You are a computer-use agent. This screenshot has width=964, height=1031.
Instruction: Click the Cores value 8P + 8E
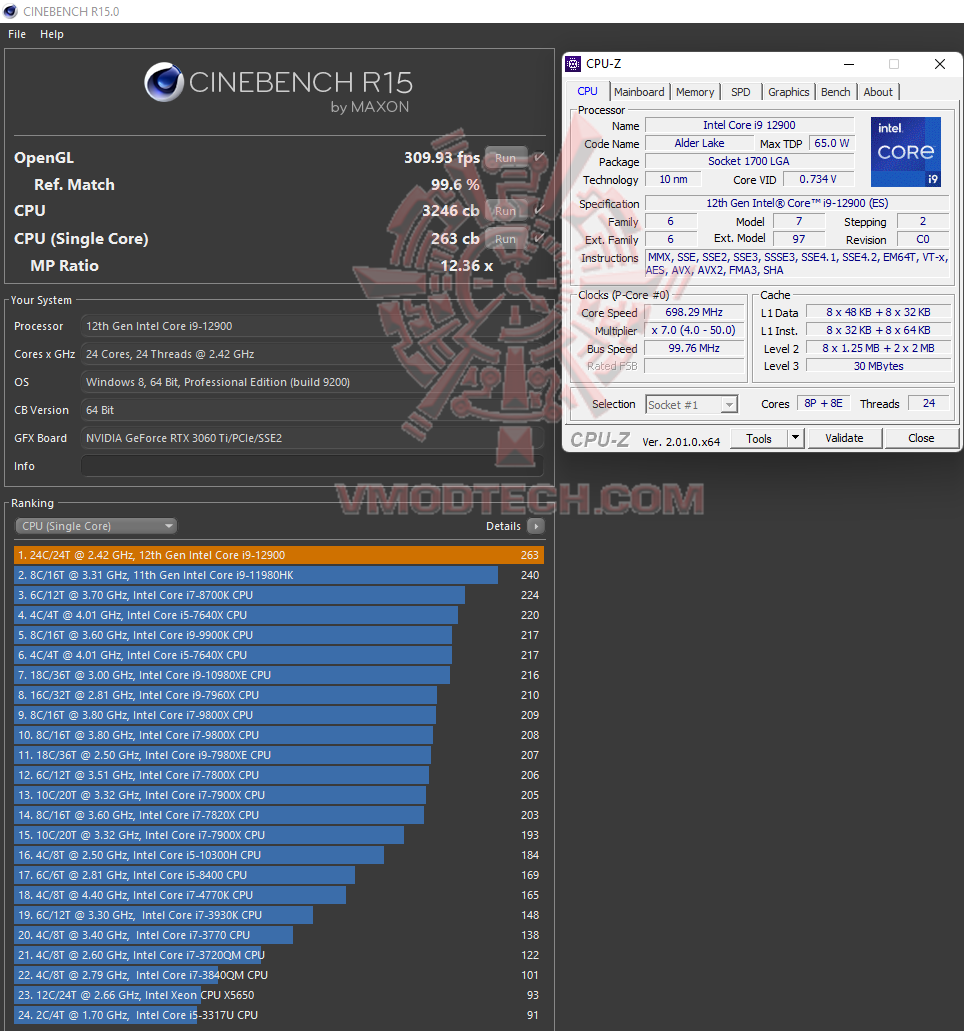click(823, 403)
